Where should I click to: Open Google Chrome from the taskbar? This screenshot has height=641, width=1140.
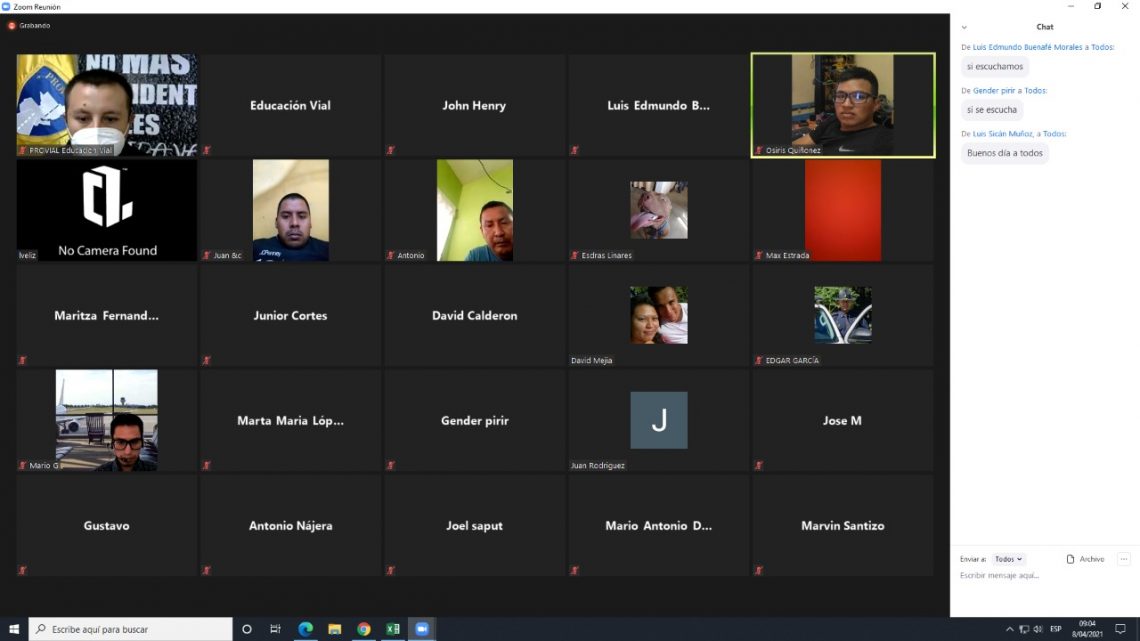pyautogui.click(x=364, y=629)
